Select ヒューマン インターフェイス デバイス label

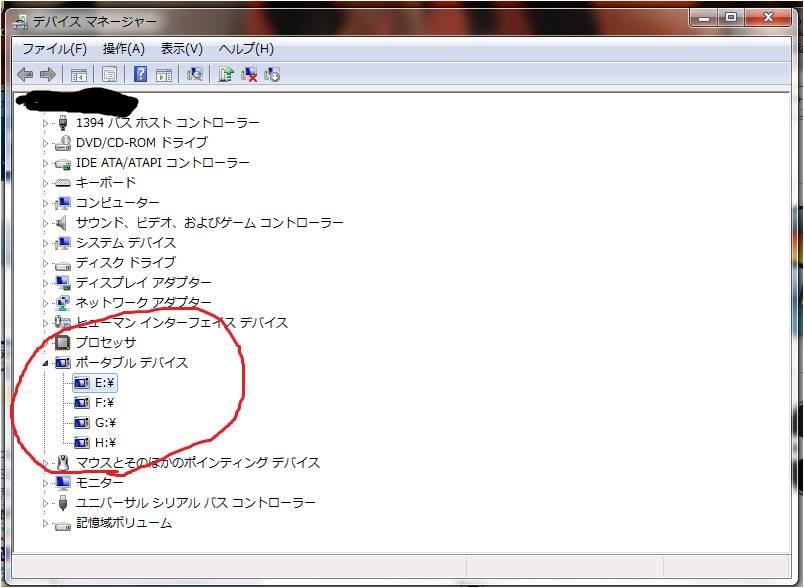point(182,323)
